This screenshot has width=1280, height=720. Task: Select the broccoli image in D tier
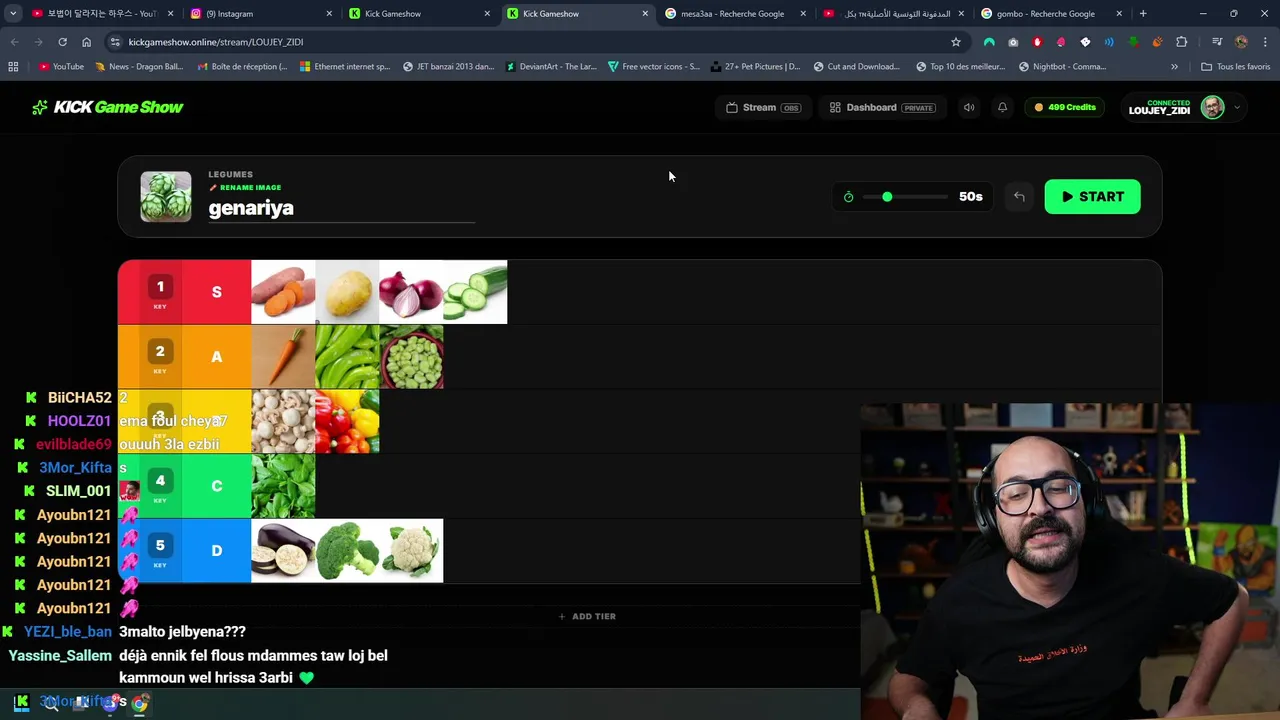(x=347, y=551)
